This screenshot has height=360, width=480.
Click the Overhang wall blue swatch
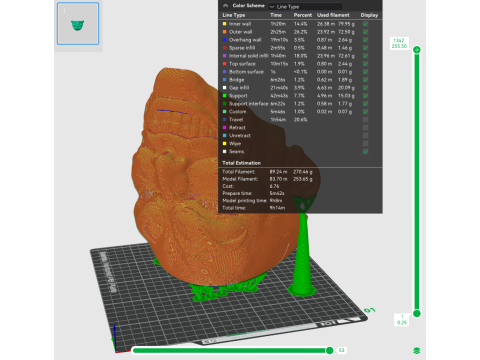224,40
